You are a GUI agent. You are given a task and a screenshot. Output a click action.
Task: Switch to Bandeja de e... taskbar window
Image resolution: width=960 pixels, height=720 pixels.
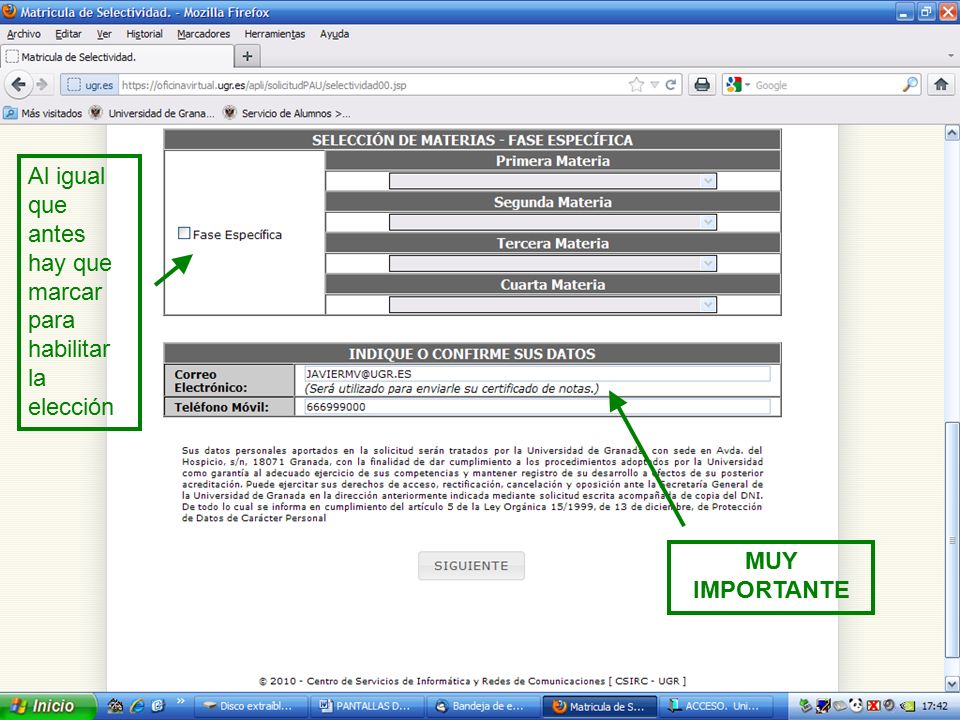[484, 706]
